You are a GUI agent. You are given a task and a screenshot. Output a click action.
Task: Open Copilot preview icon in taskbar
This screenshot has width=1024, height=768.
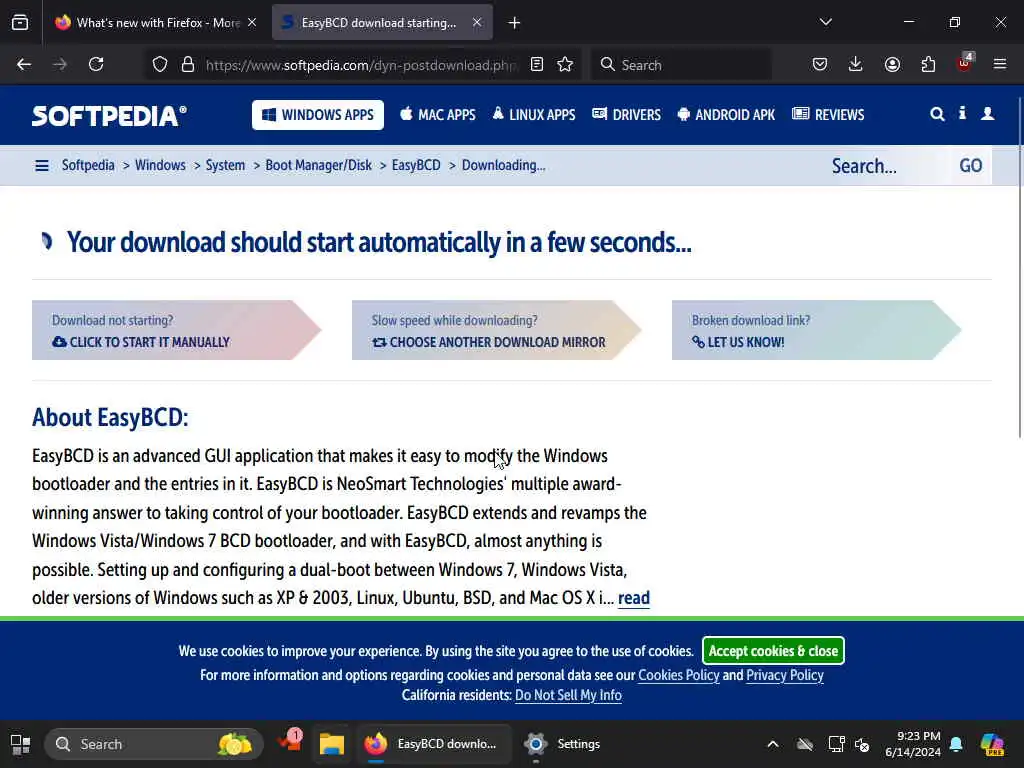tap(993, 744)
